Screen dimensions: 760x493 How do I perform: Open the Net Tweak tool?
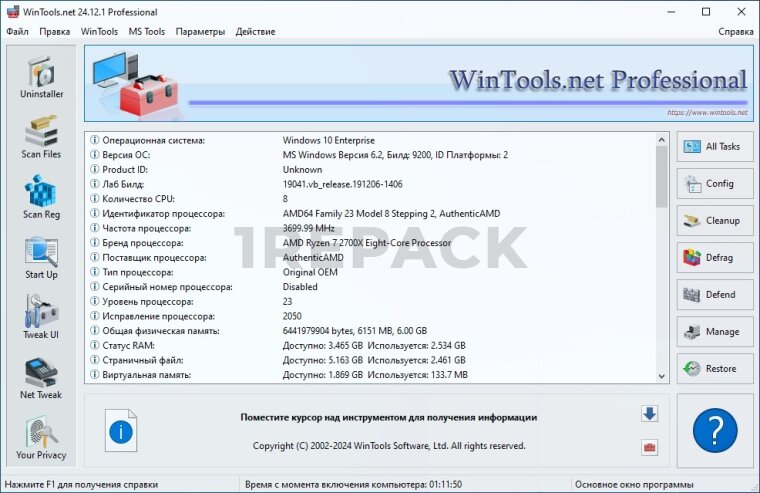[41, 378]
